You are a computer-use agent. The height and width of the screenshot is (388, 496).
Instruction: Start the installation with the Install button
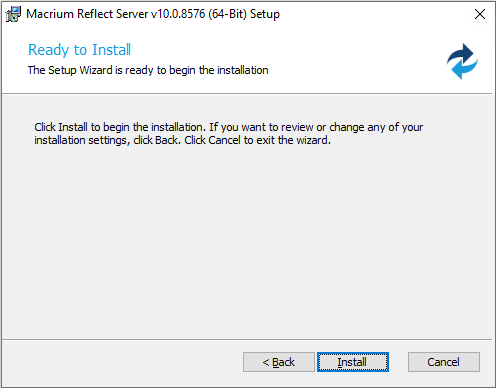coord(353,362)
